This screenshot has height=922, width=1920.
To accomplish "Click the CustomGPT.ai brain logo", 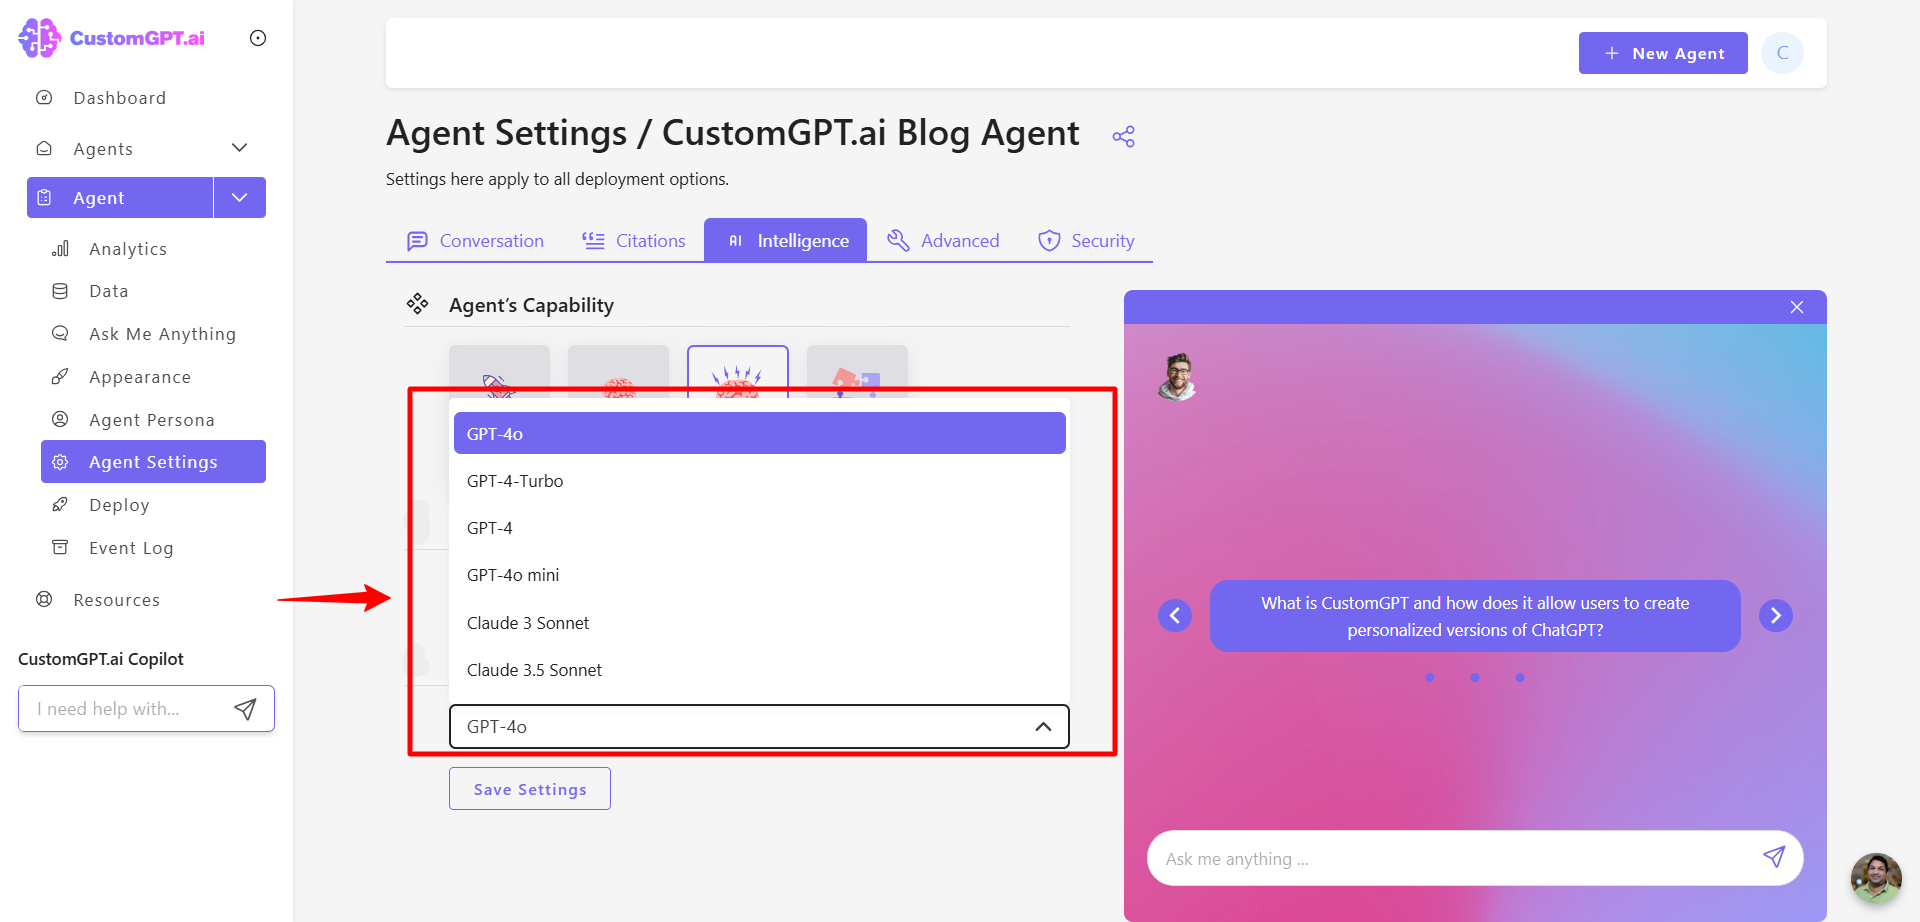I will (39, 38).
